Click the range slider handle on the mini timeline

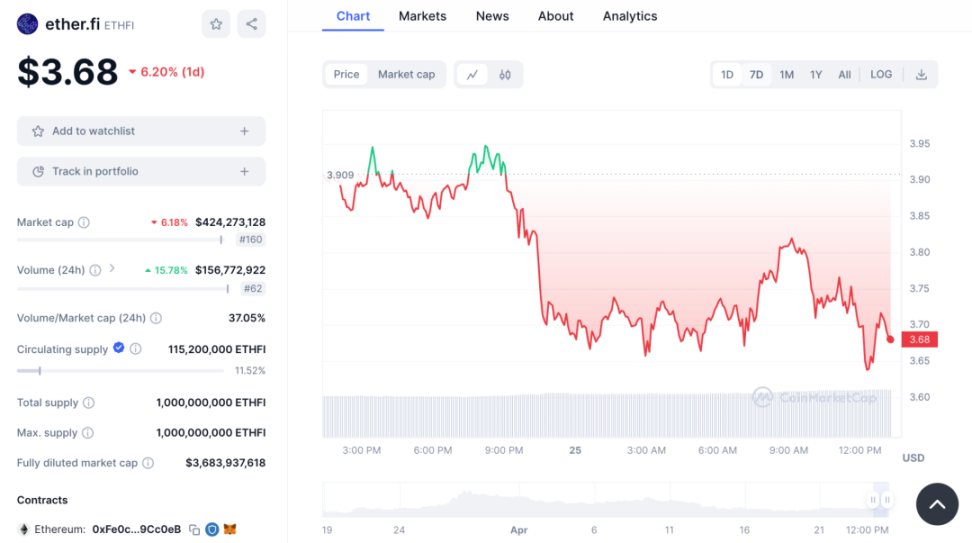[x=873, y=499]
